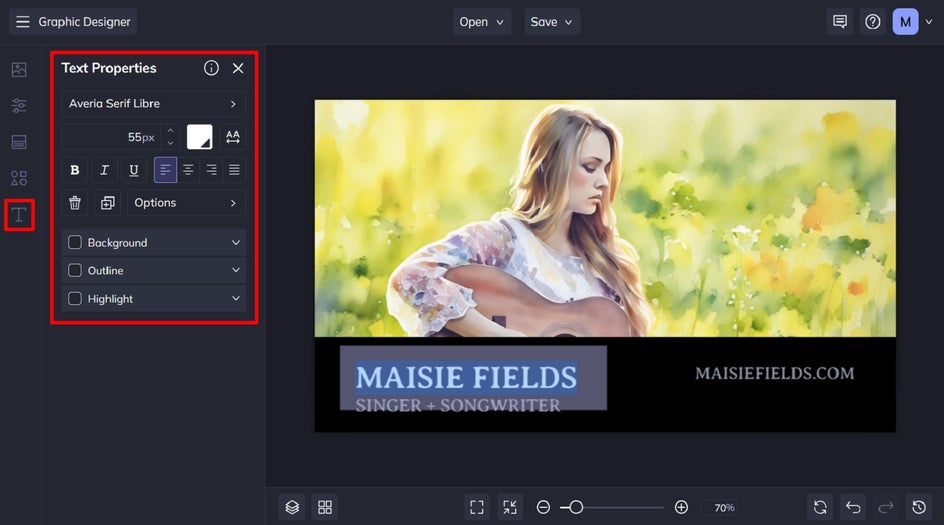Expand the account dropdown arrow
The height and width of the screenshot is (525, 944).
point(929,22)
